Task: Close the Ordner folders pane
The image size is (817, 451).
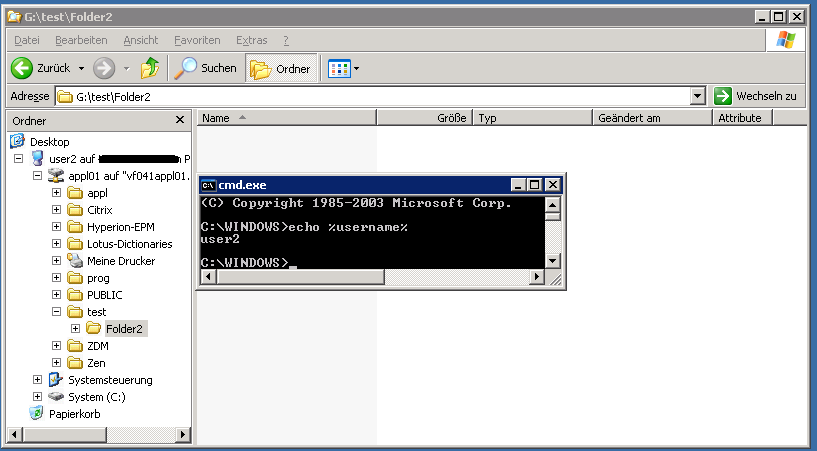Action: 180,120
